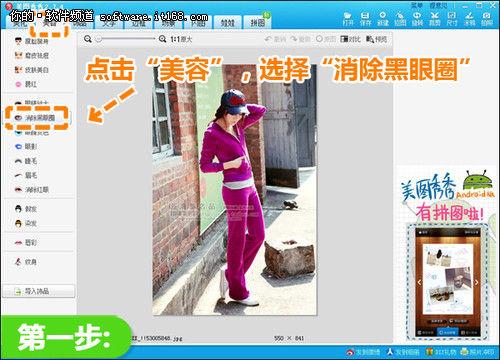Switch to the 边框 (border) tab
This screenshot has width=500, height=360.
139,23
